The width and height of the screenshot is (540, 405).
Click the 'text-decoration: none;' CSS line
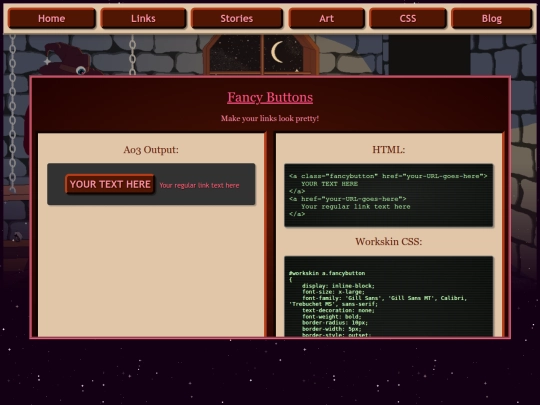338,311
